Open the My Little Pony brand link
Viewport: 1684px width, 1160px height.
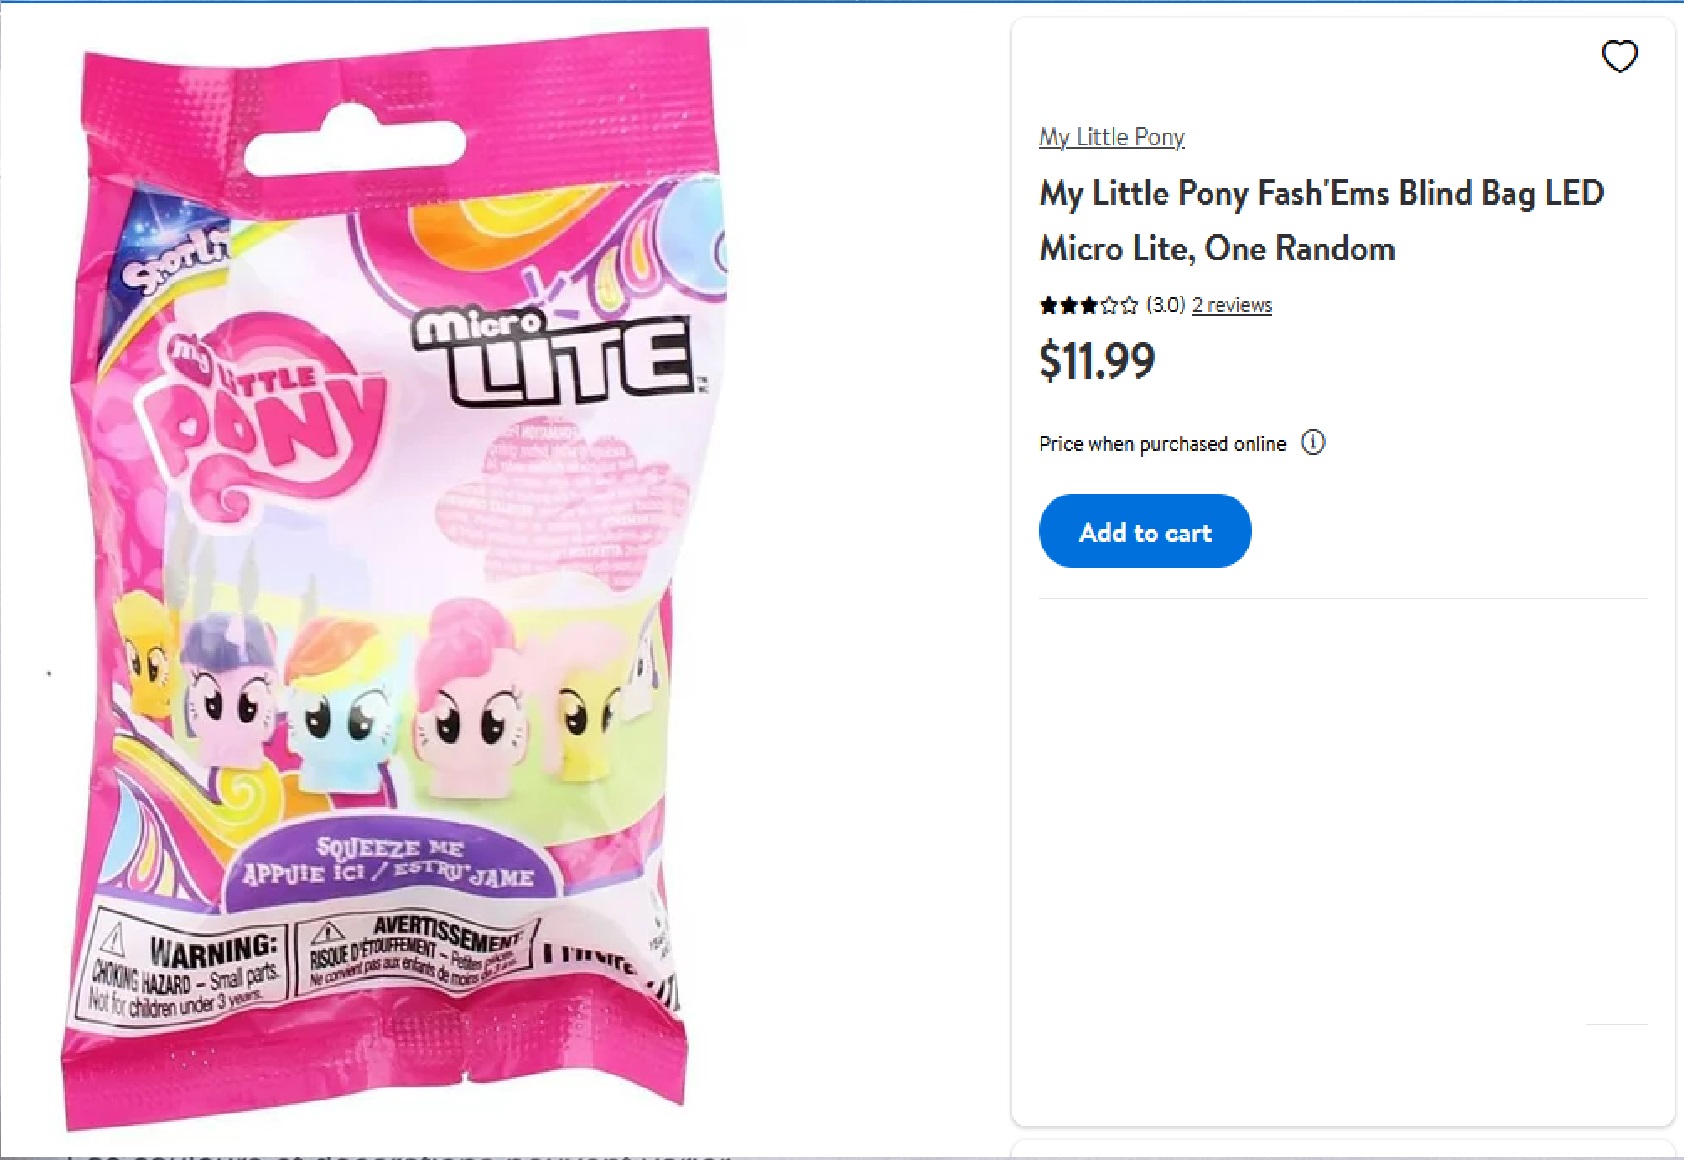pos(1111,137)
